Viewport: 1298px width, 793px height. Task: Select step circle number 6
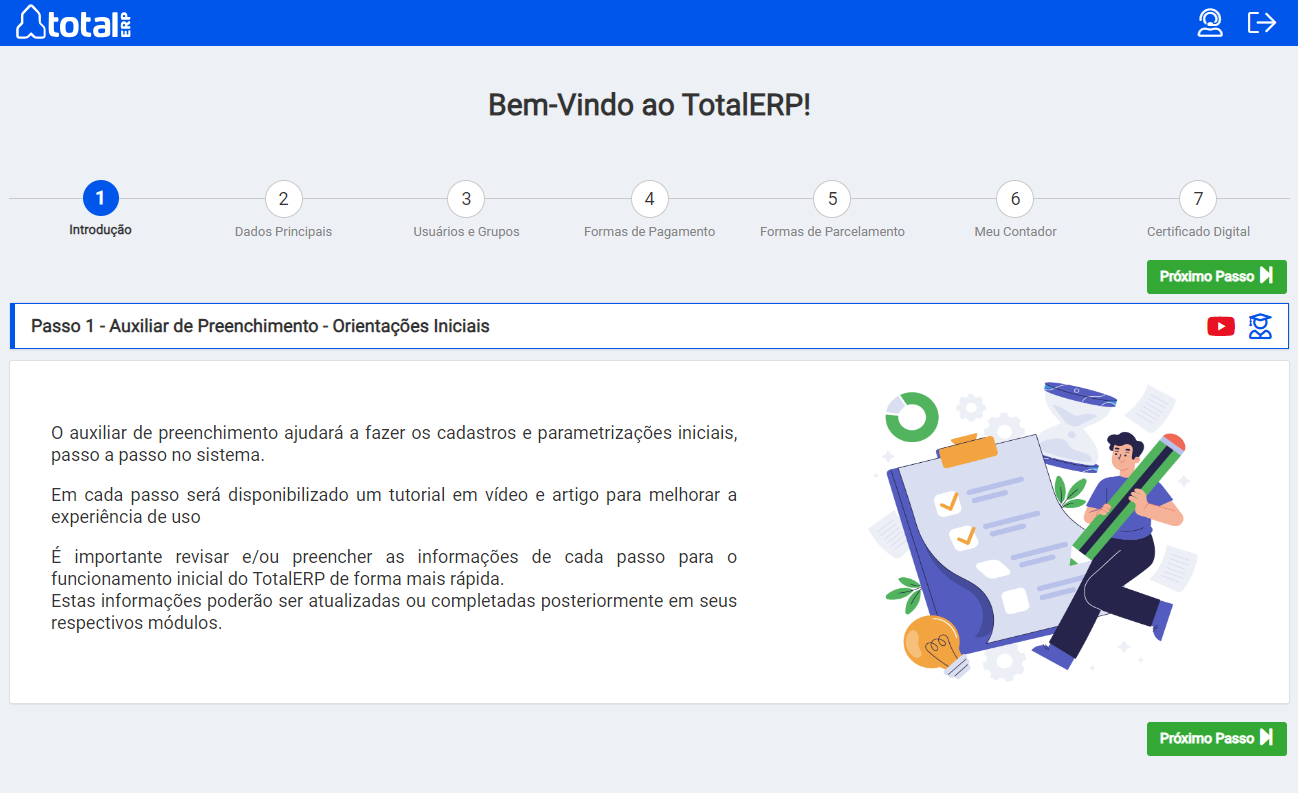[1015, 199]
